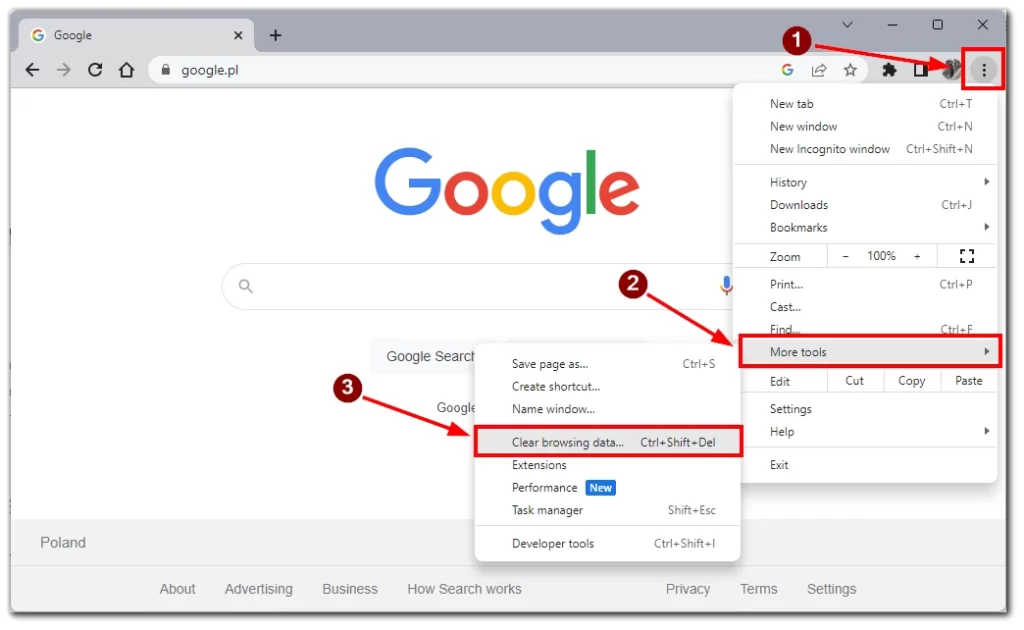Expand the Bookmarks submenu

point(865,228)
